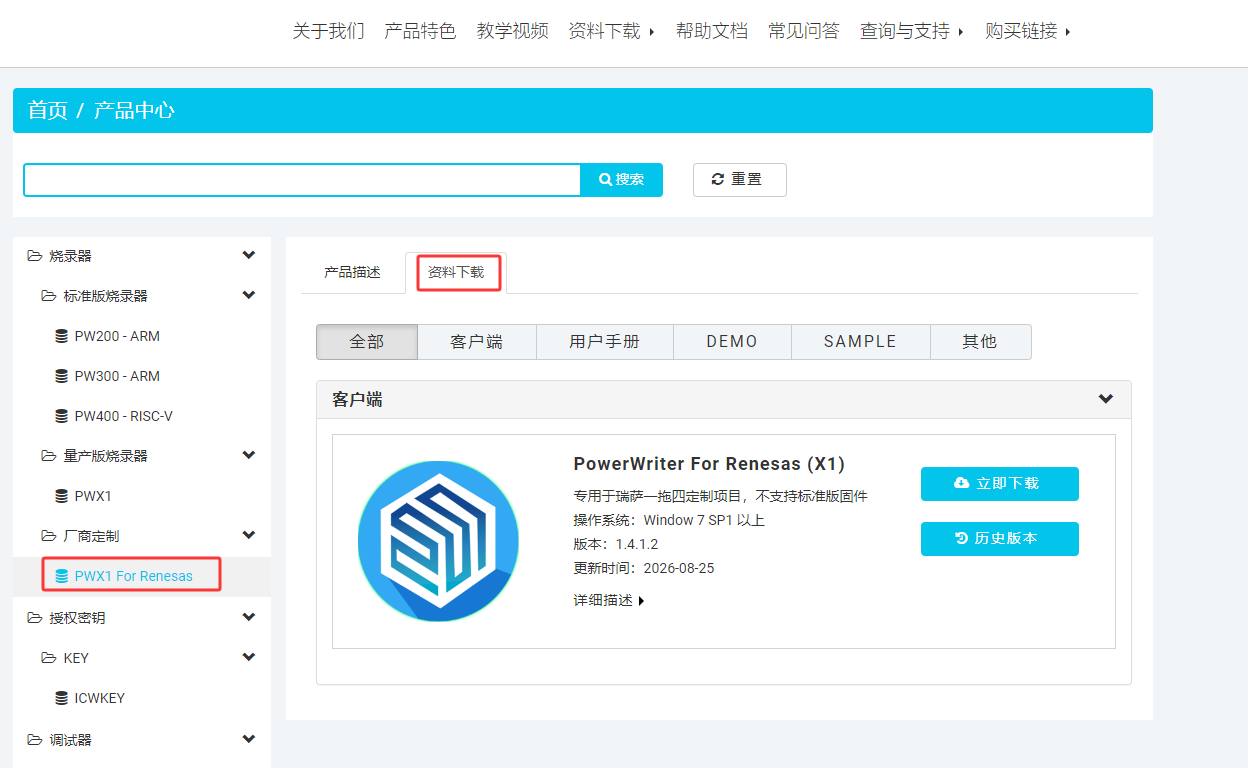Click the database icon beside PW300 - ARM

(62, 376)
